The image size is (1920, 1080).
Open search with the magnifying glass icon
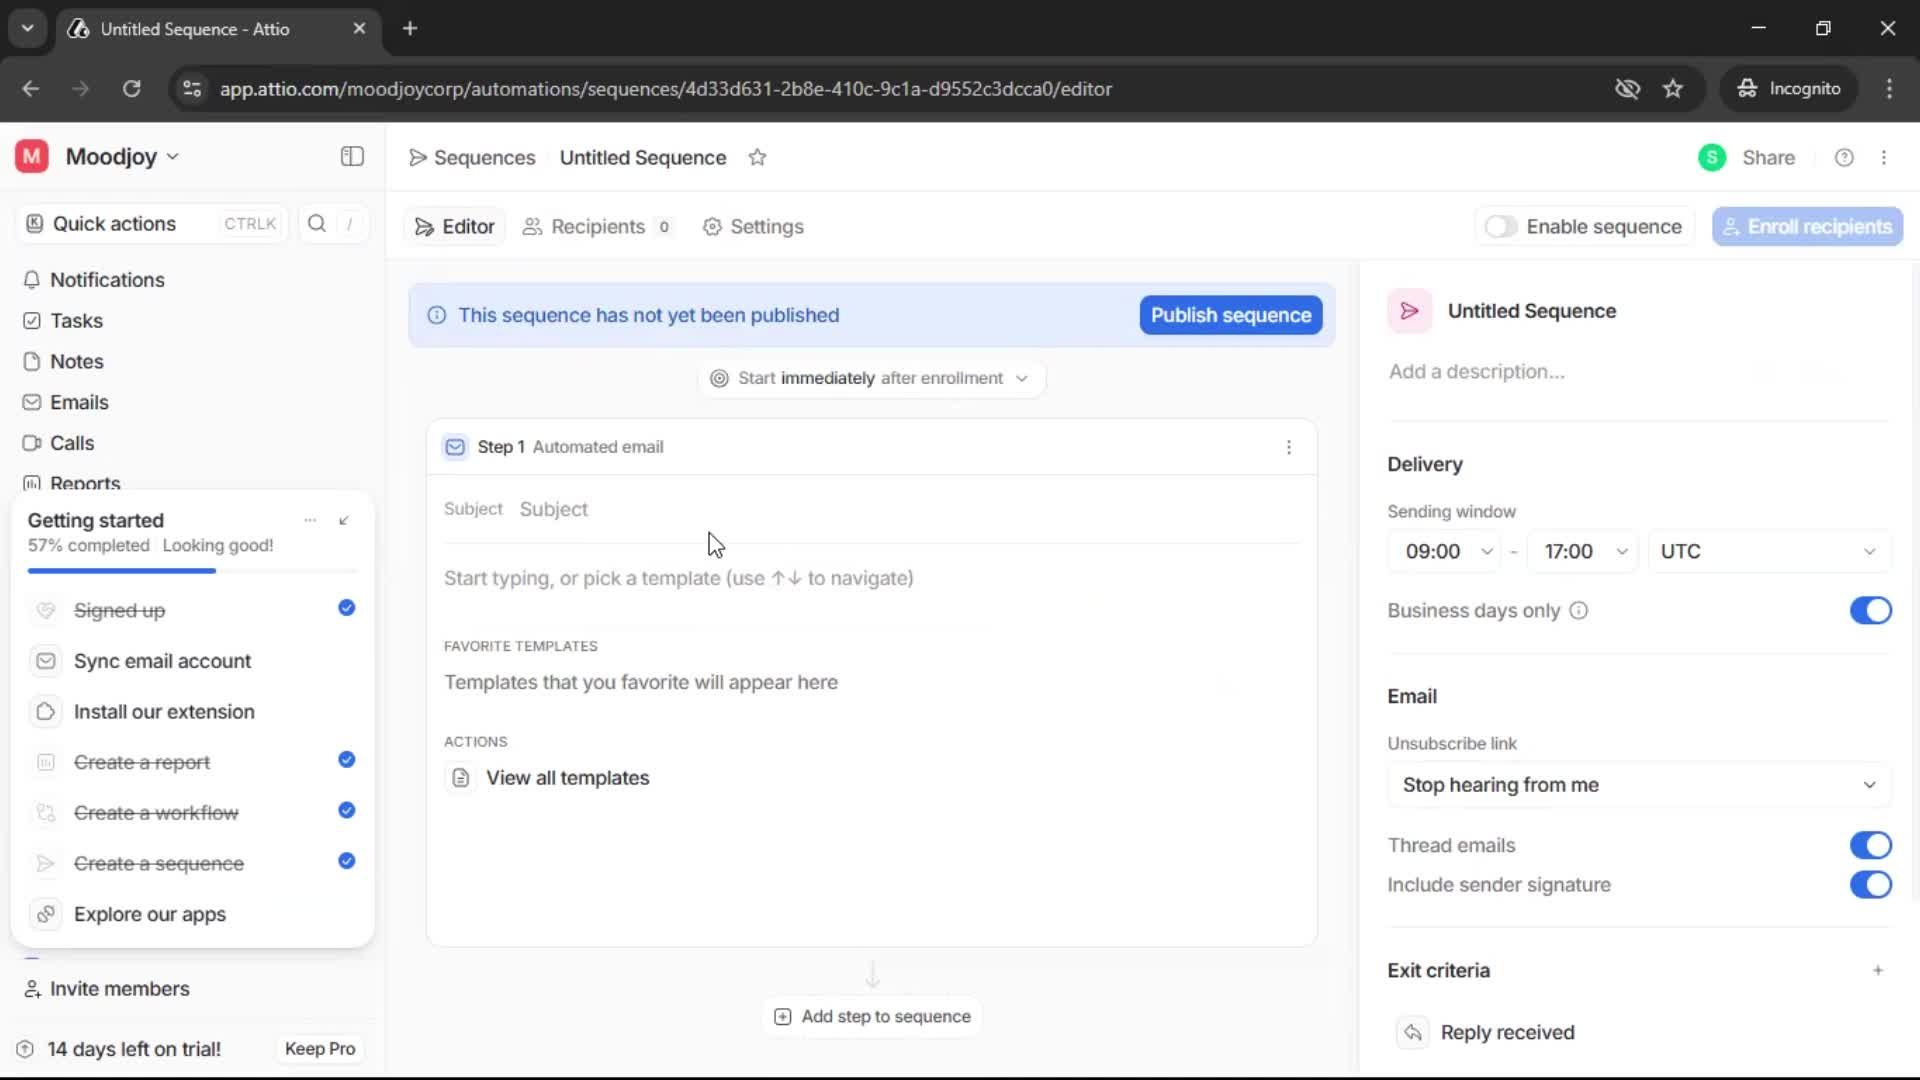click(316, 223)
